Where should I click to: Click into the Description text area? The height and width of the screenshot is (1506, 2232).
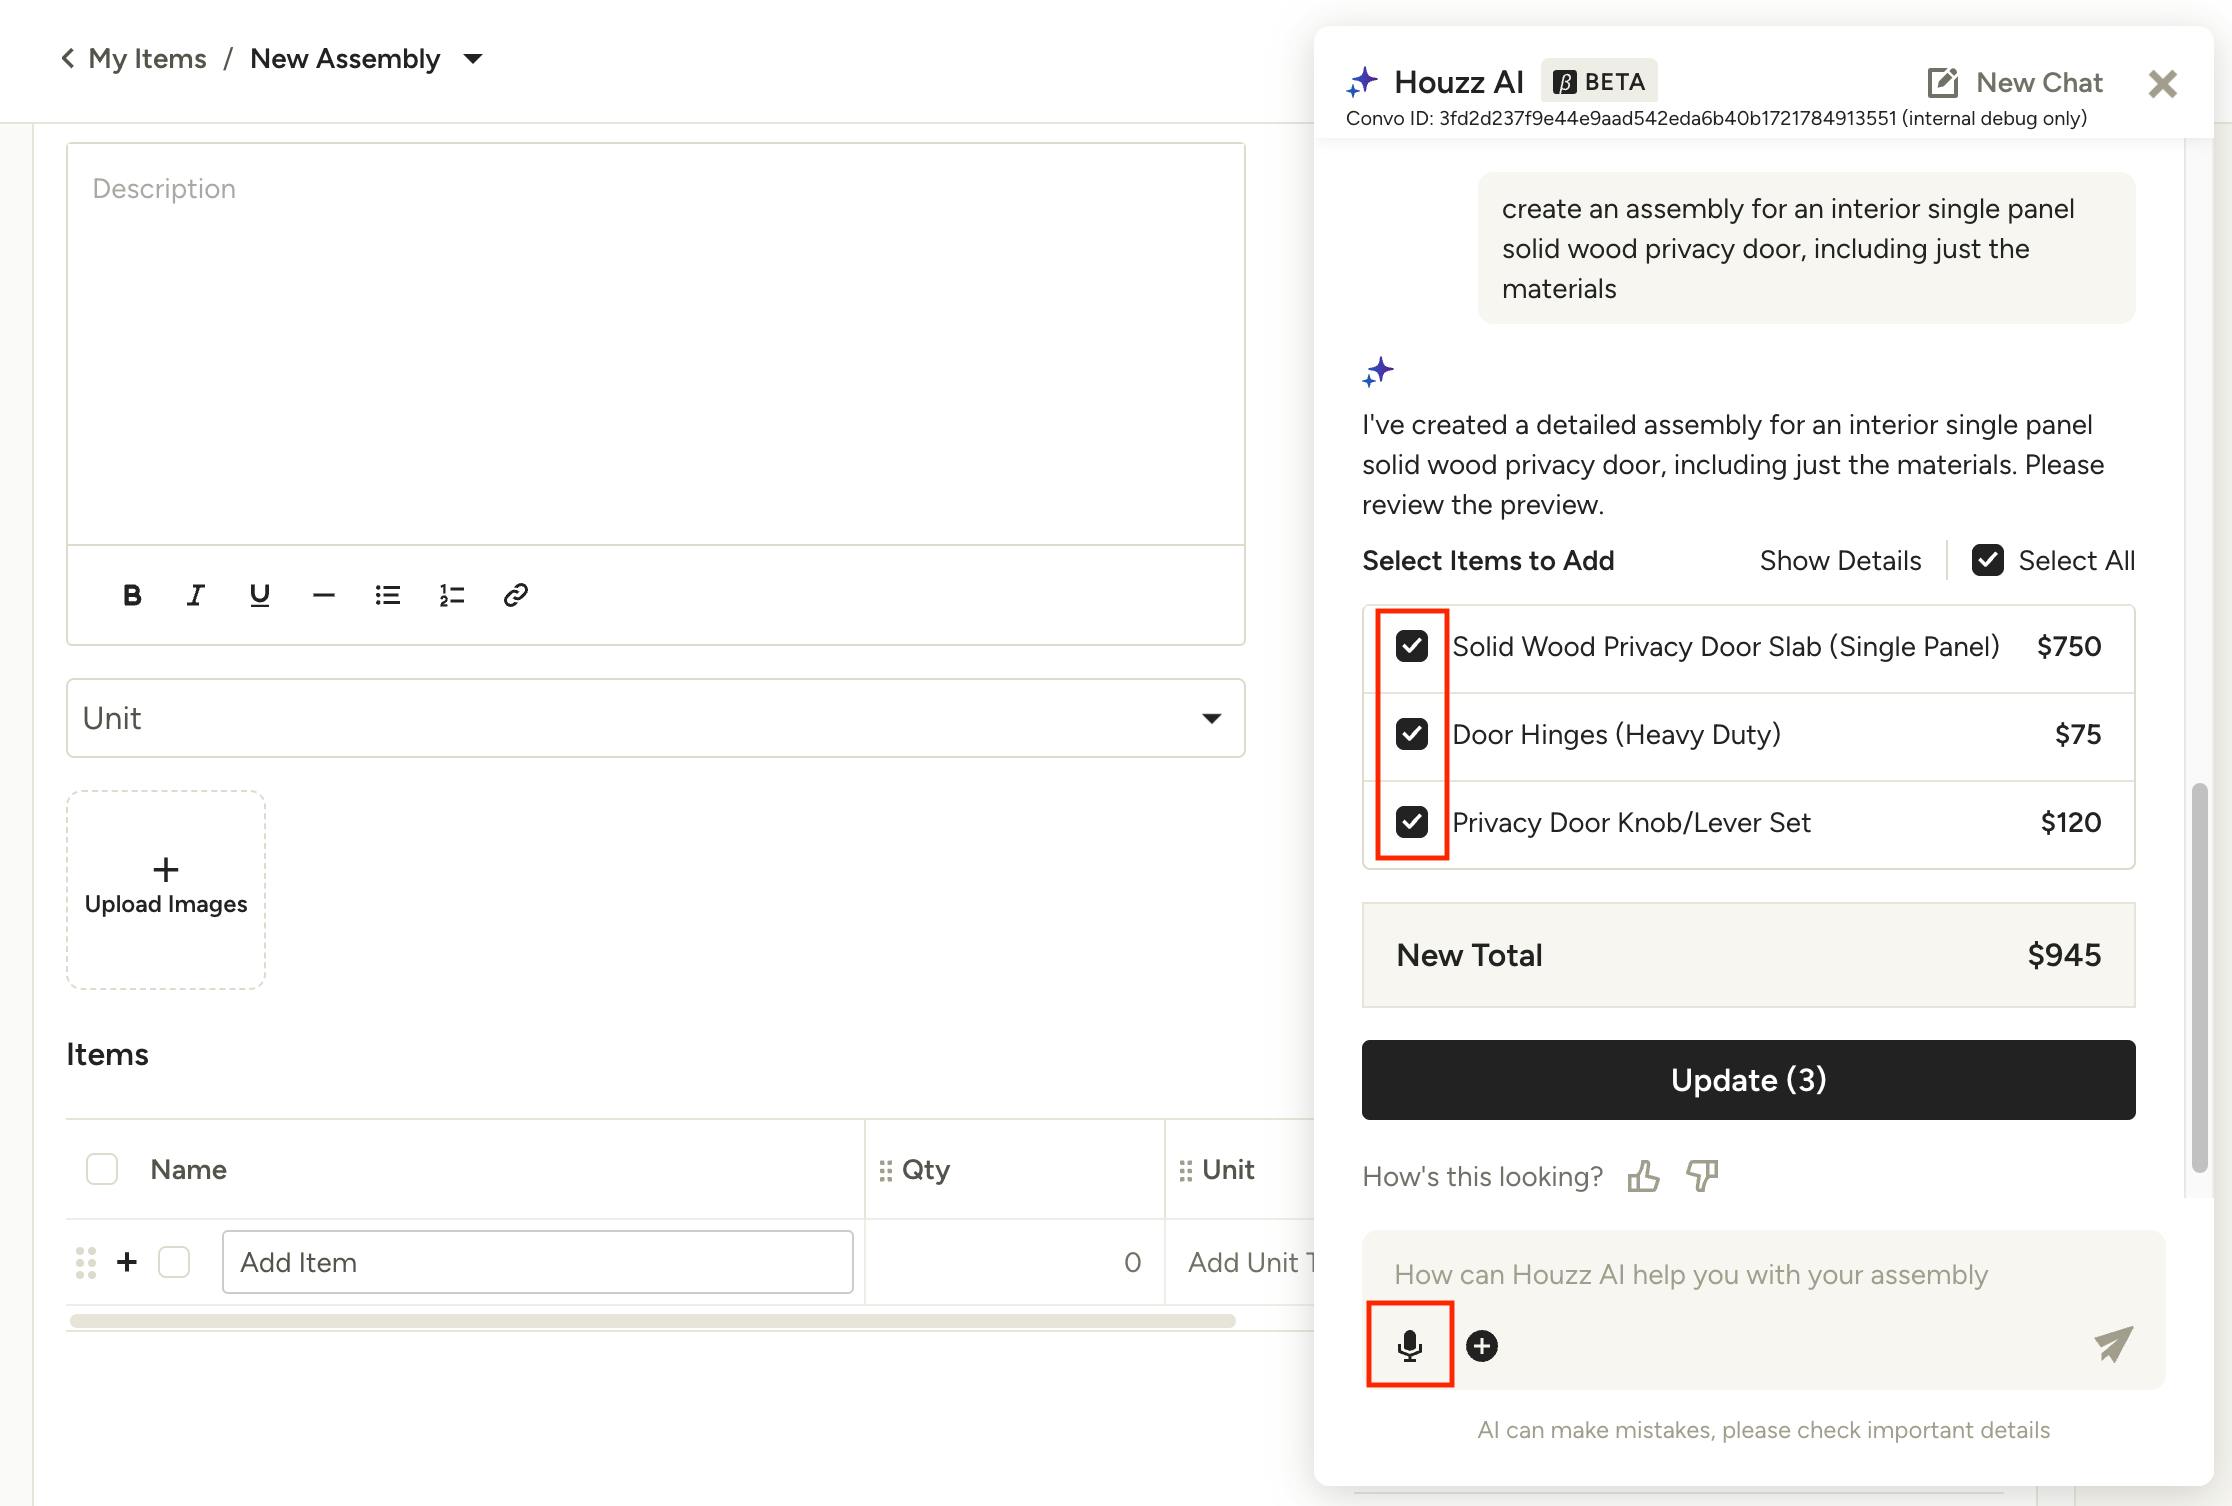[x=656, y=344]
